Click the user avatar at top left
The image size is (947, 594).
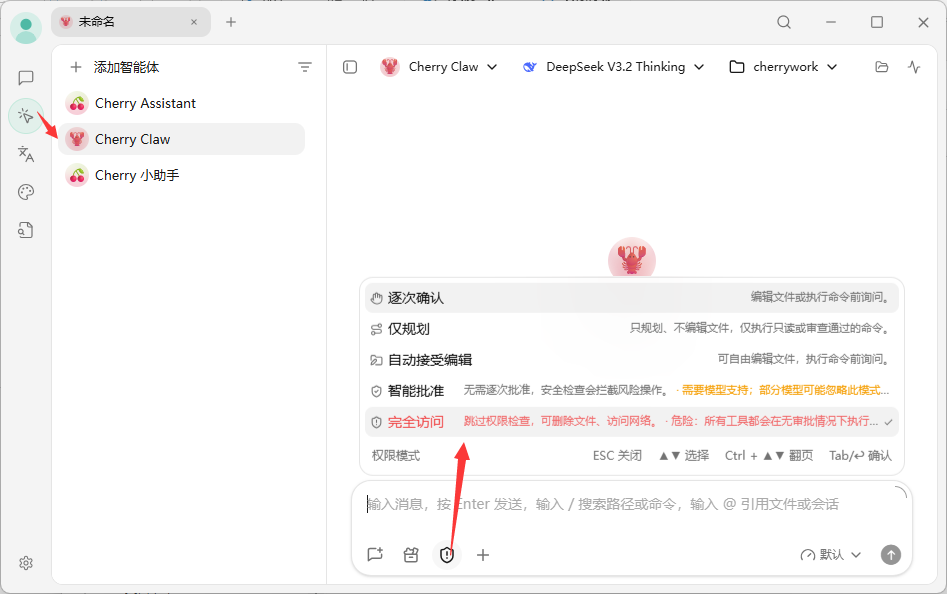point(25,28)
